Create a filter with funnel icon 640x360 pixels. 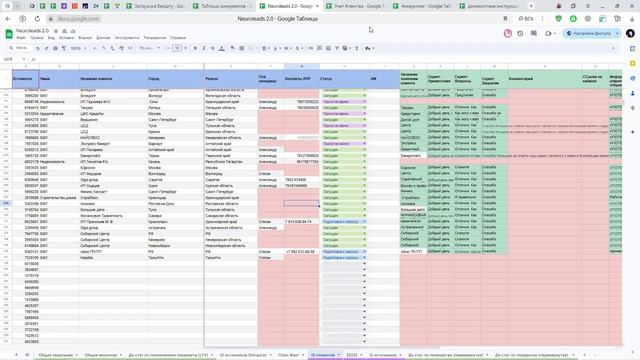tap(337, 48)
